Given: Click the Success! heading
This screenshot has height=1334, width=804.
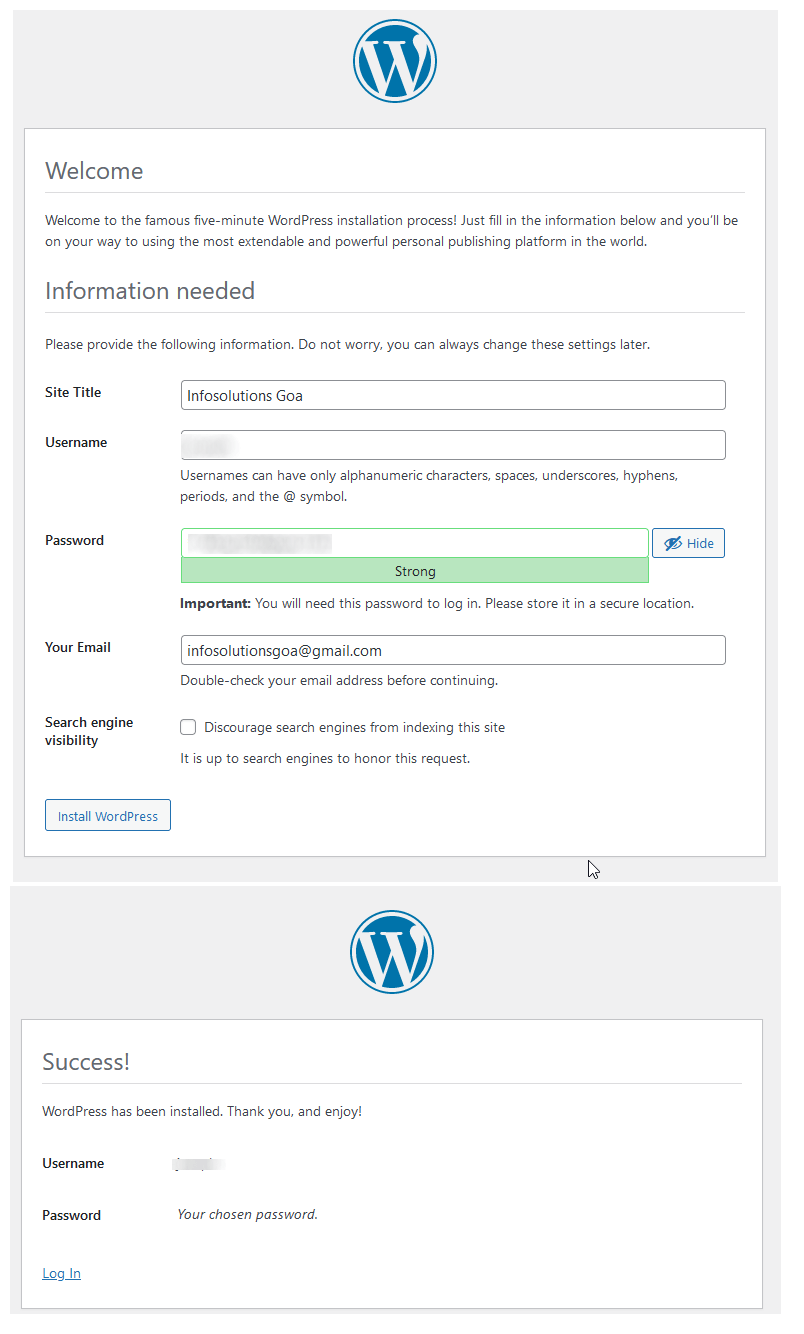Looking at the screenshot, I should click(x=86, y=1061).
